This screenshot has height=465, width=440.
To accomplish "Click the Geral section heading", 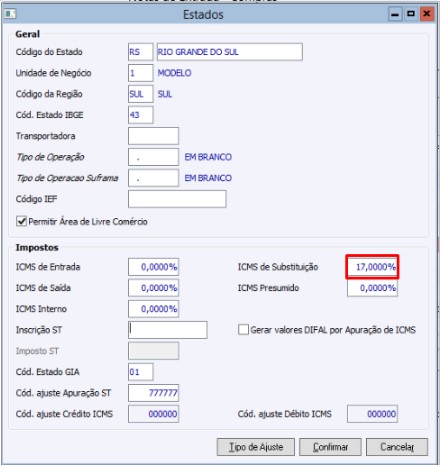I will coord(28,34).
